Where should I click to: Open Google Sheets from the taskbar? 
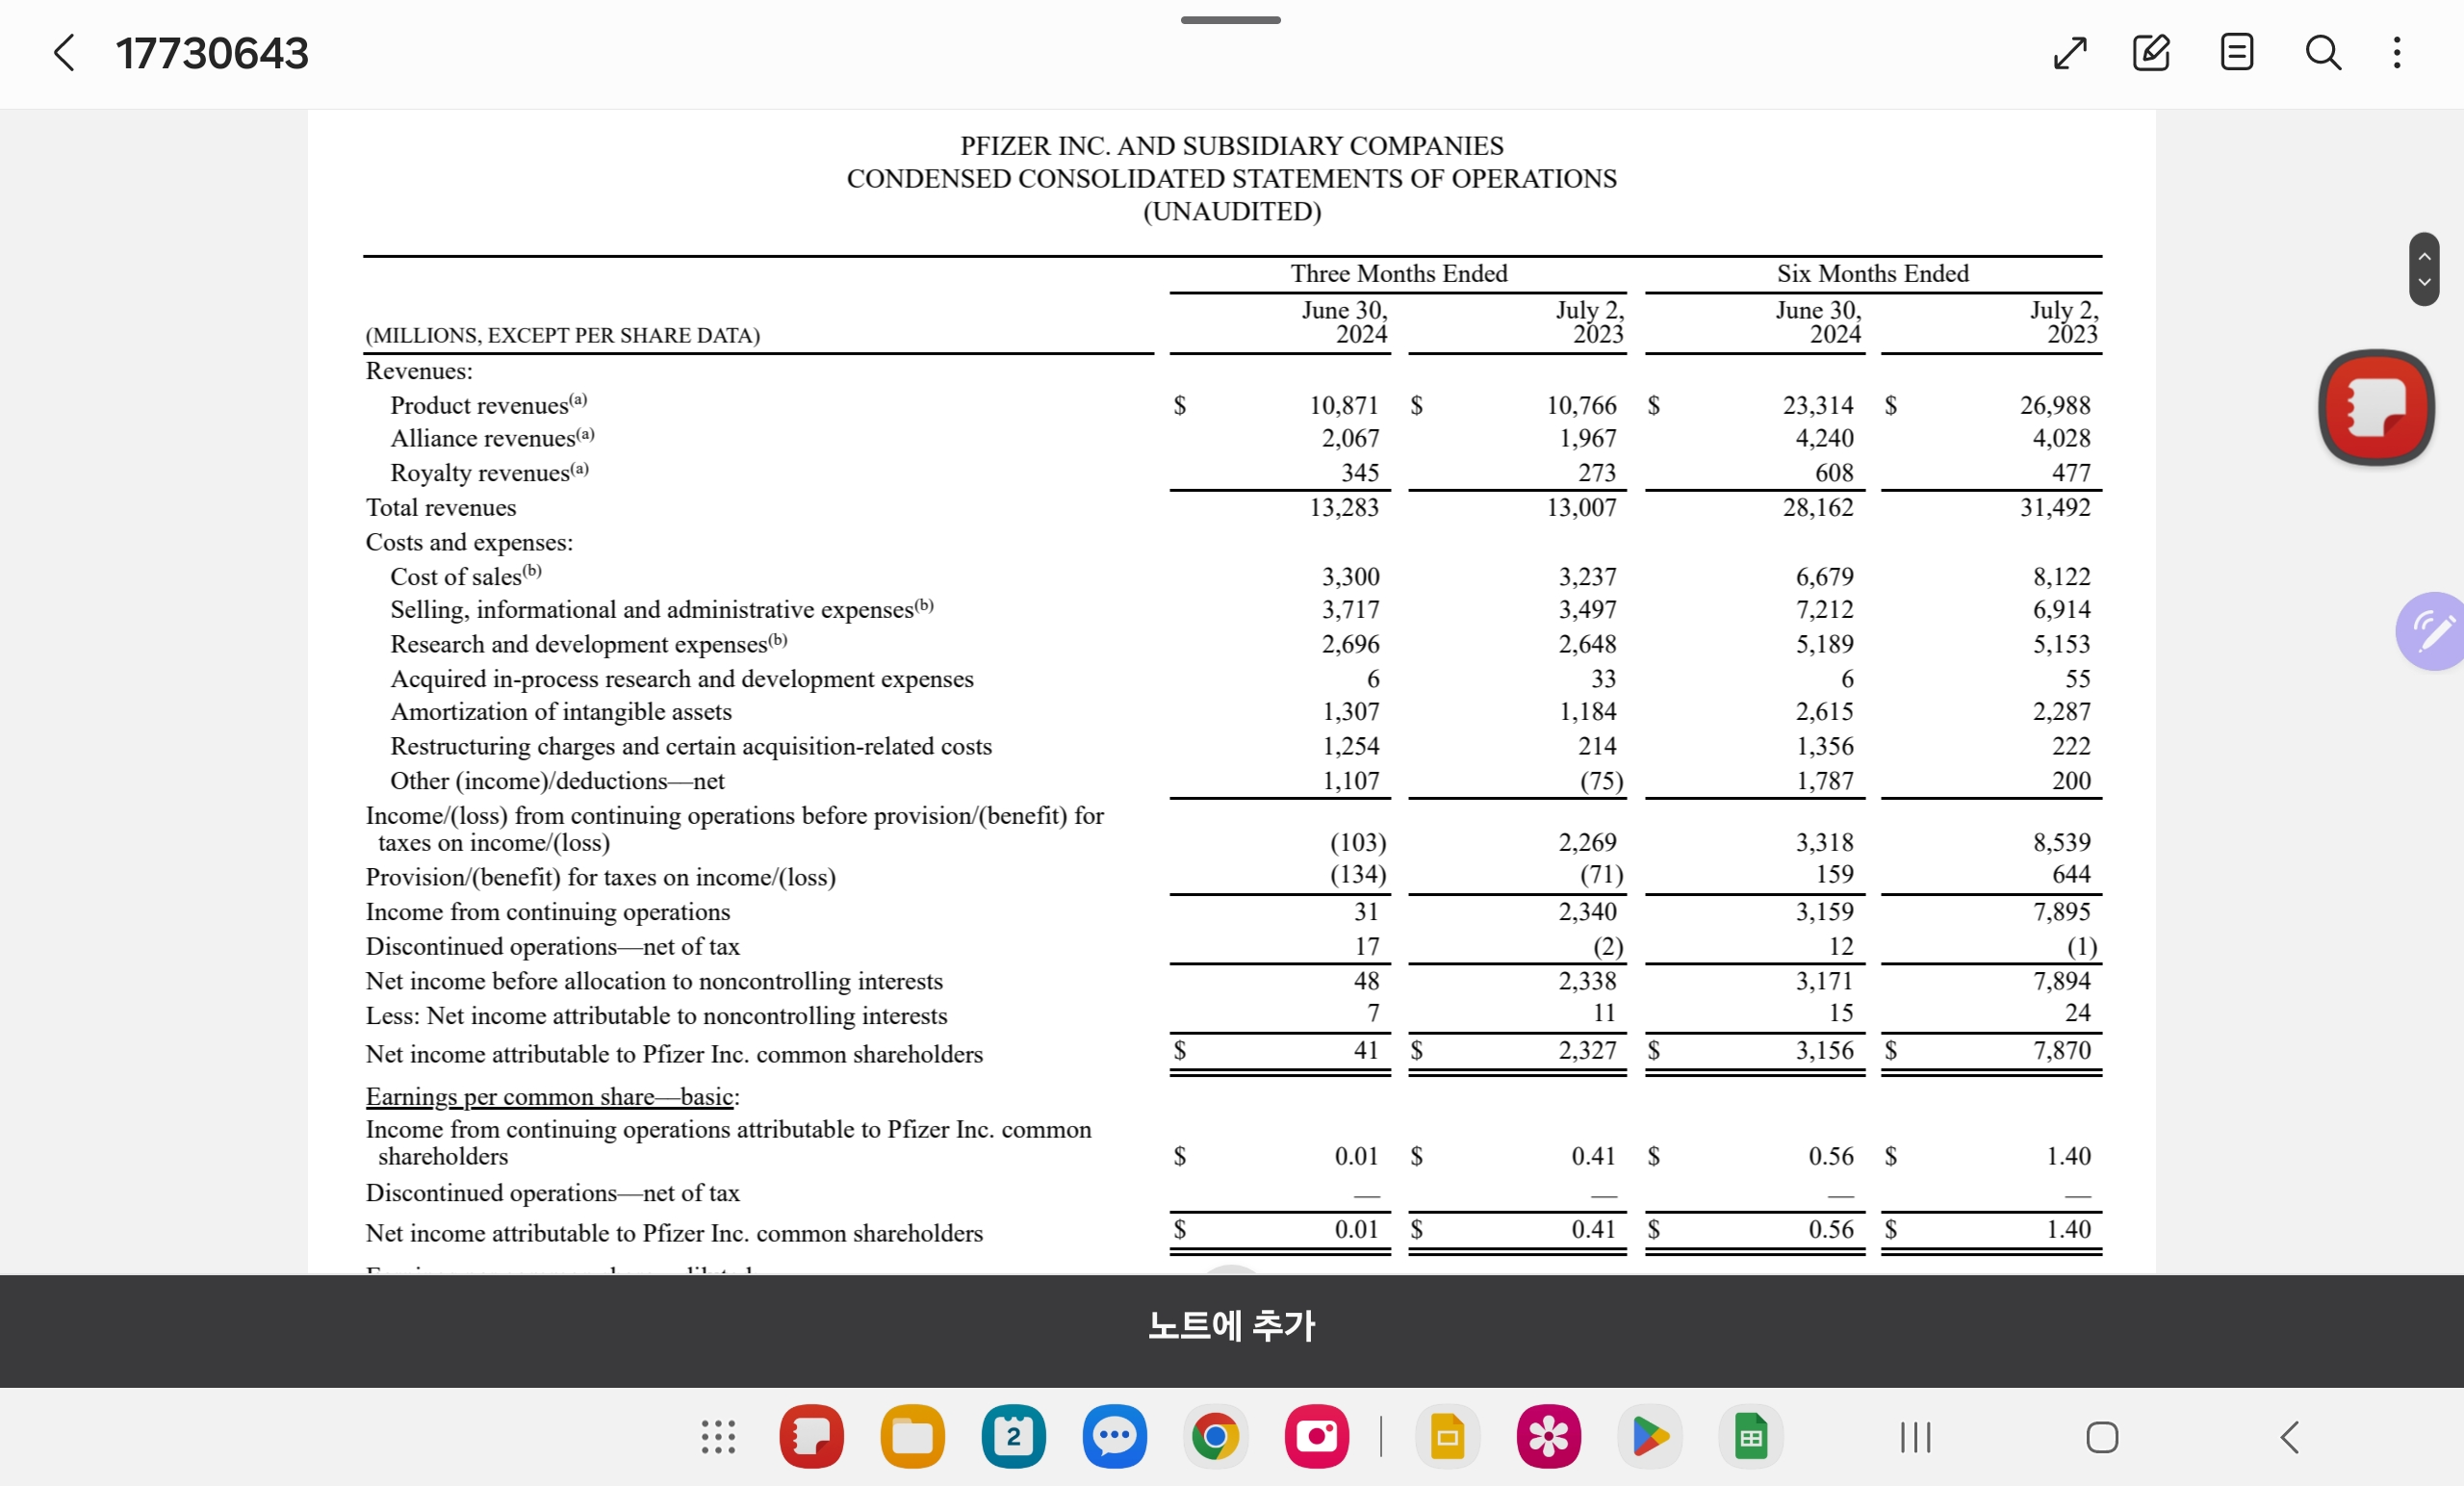point(1750,1437)
